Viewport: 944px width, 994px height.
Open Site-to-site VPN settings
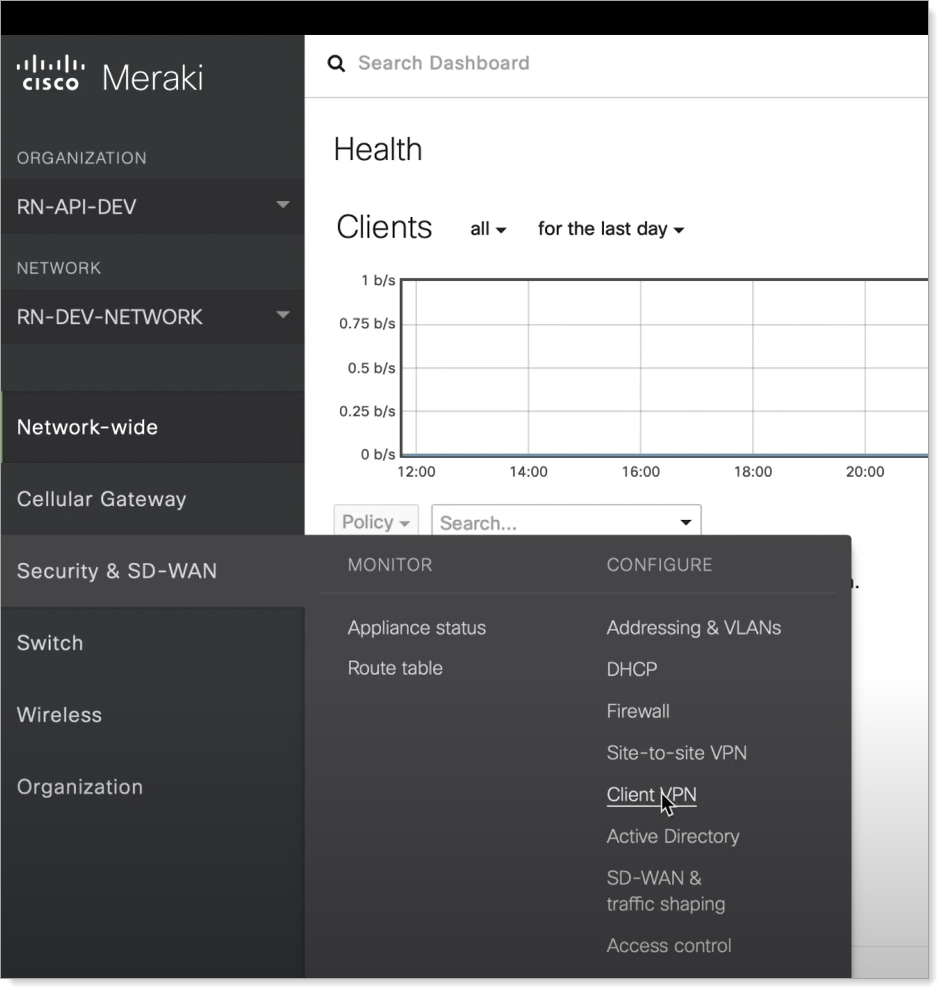[x=676, y=752]
